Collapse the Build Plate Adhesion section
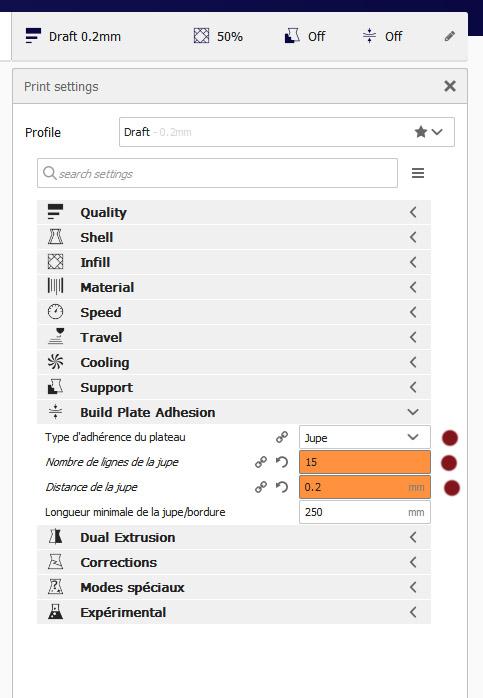This screenshot has height=698, width=483. [234, 412]
